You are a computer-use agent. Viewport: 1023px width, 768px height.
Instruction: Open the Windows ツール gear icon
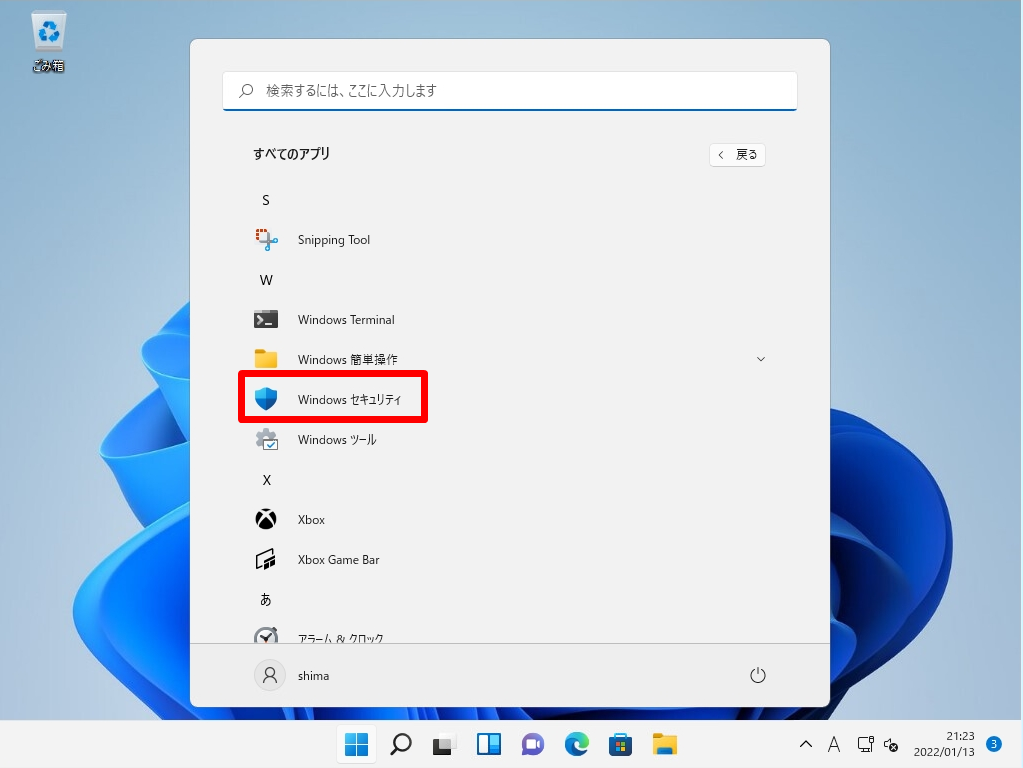[x=266, y=439]
